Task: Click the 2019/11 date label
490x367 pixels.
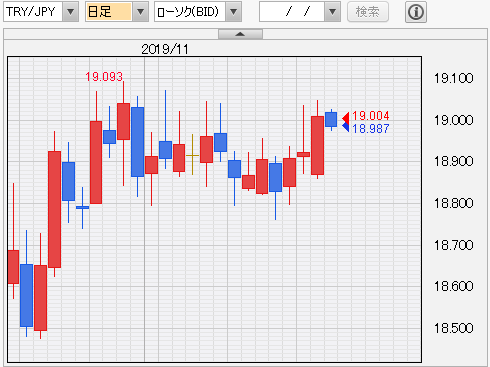Action: point(165,49)
